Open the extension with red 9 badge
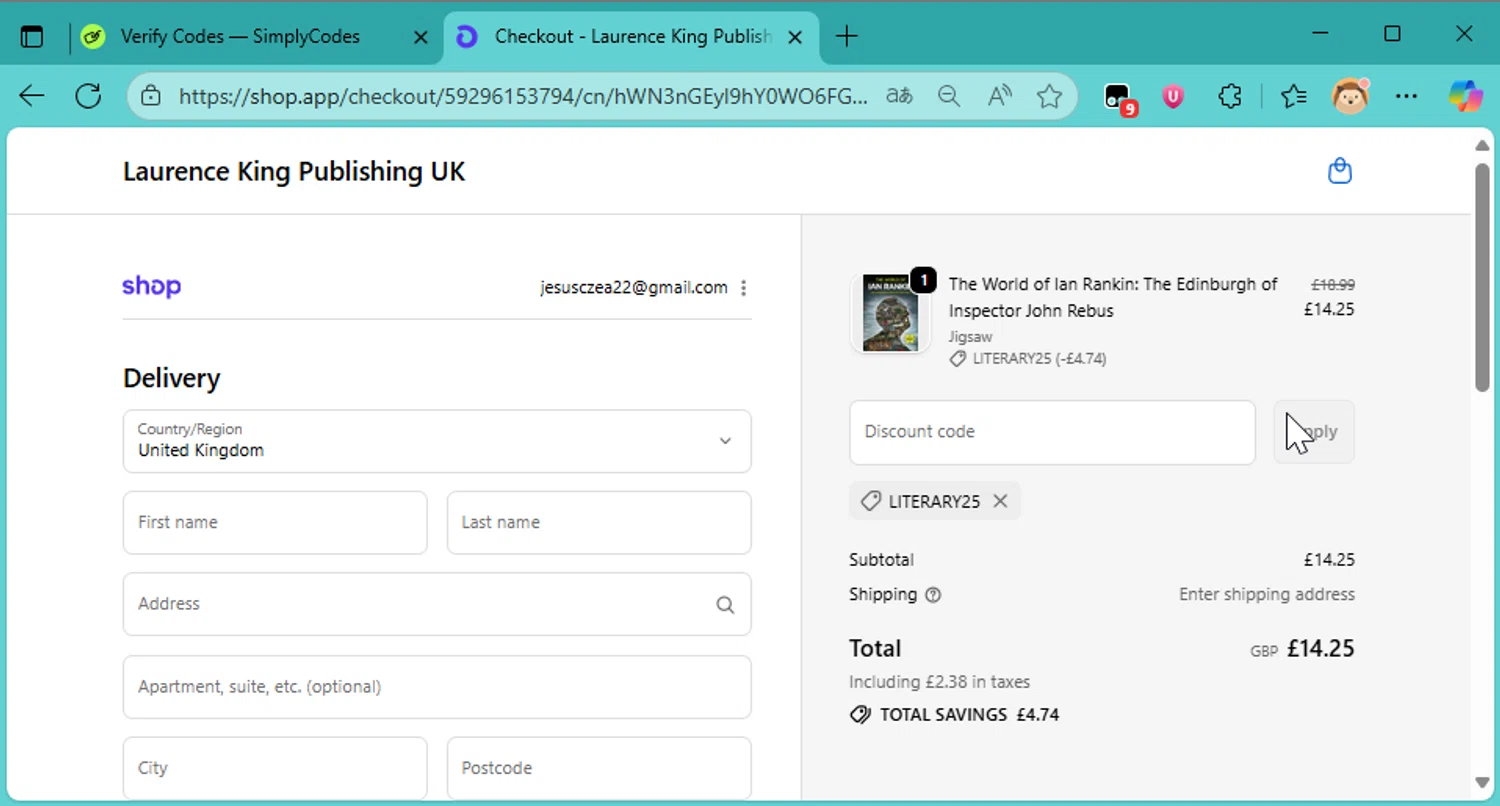 click(1119, 98)
